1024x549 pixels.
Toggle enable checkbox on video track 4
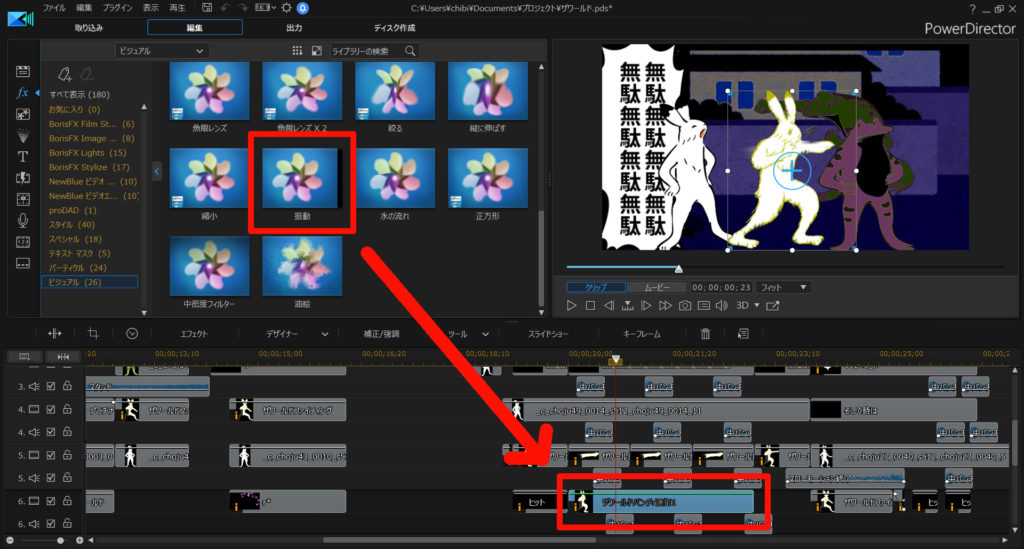click(51, 409)
